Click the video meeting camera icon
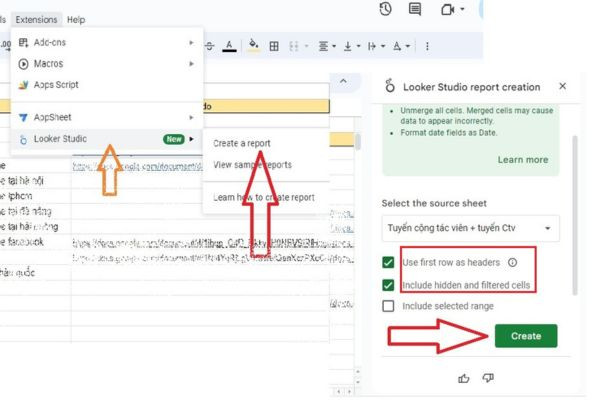 [447, 9]
